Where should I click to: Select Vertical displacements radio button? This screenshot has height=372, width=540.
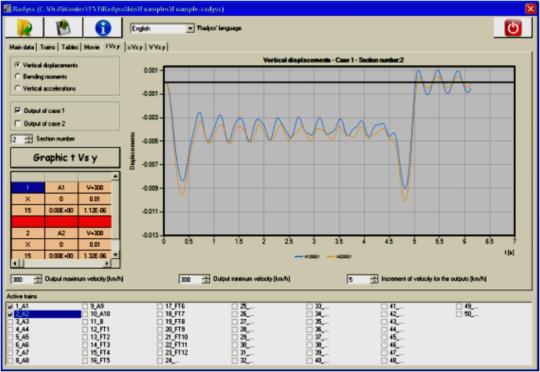tap(18, 65)
